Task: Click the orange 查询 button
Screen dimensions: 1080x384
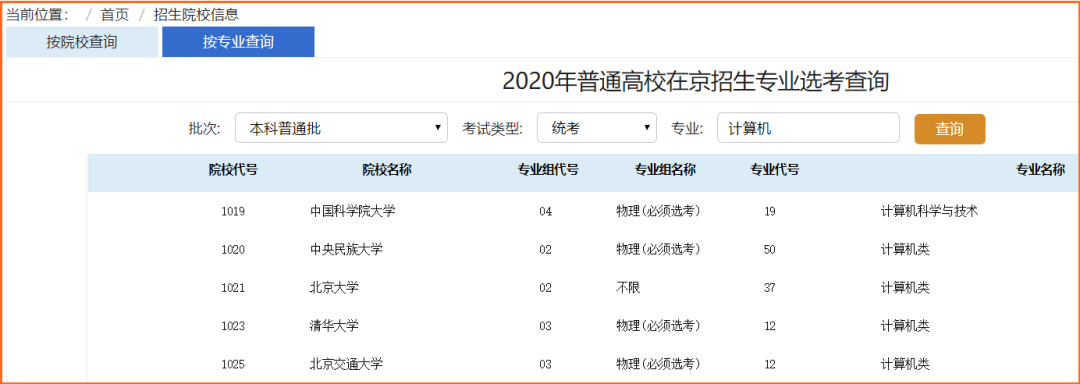Action: point(950,129)
